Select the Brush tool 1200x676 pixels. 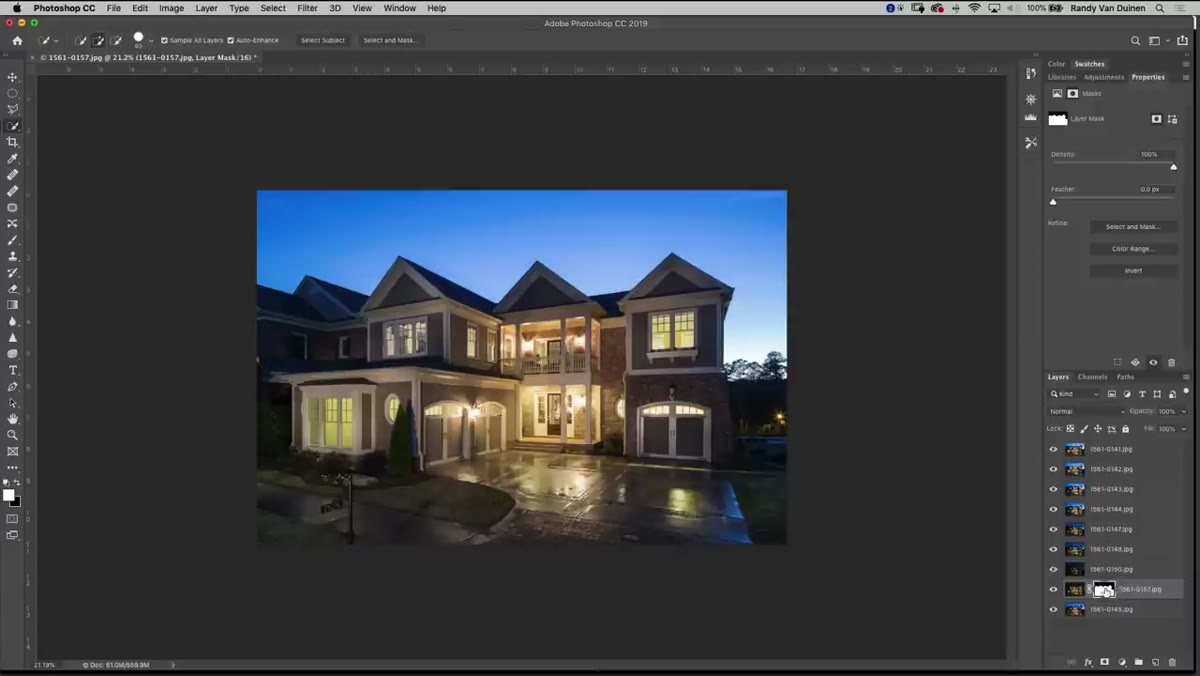[12, 240]
